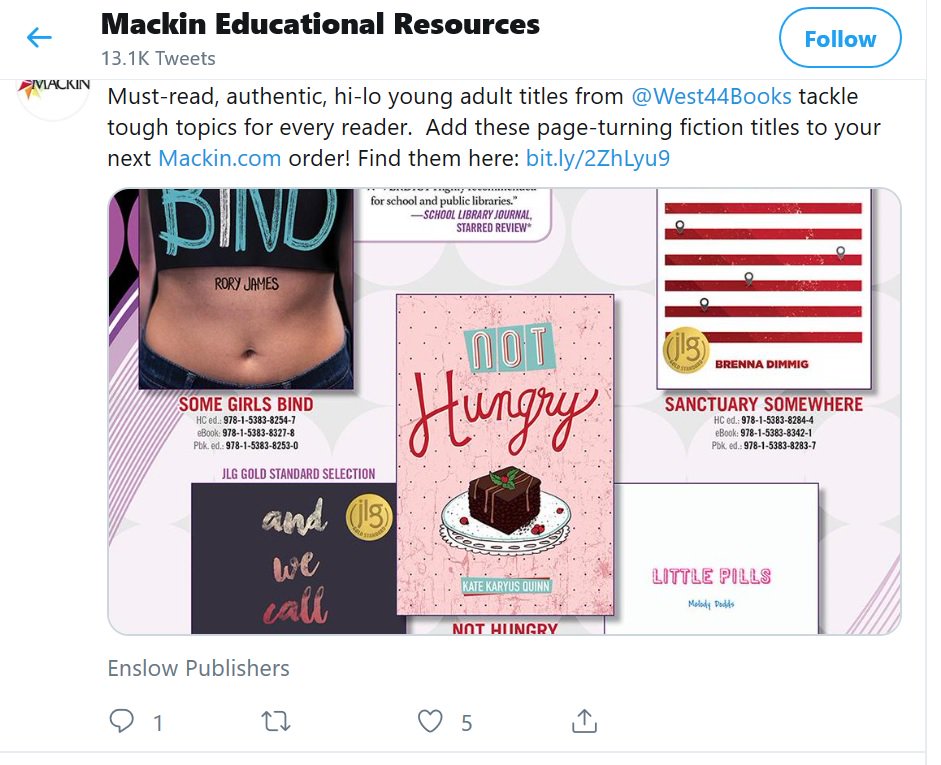
Task: Open the @West44Books mention
Action: click(711, 96)
